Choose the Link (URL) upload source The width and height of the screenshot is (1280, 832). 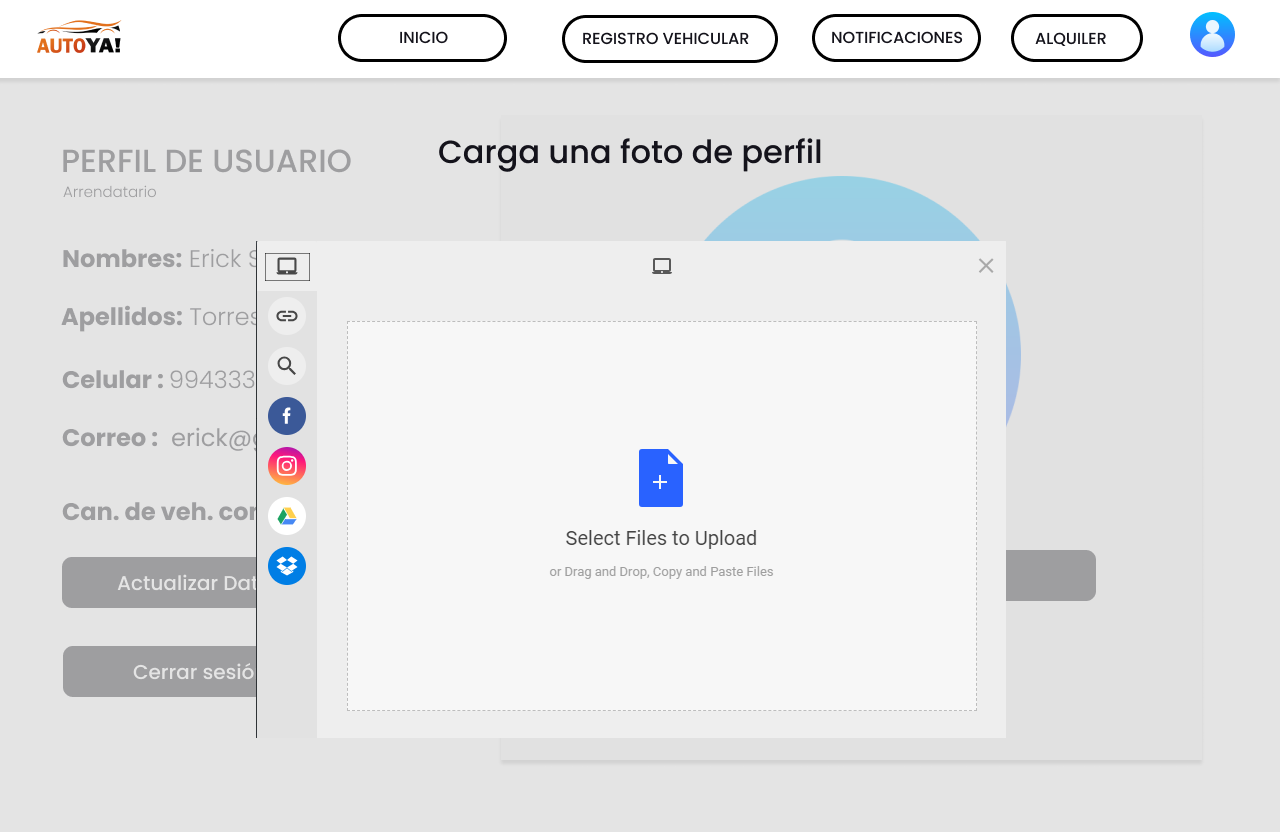[x=287, y=316]
